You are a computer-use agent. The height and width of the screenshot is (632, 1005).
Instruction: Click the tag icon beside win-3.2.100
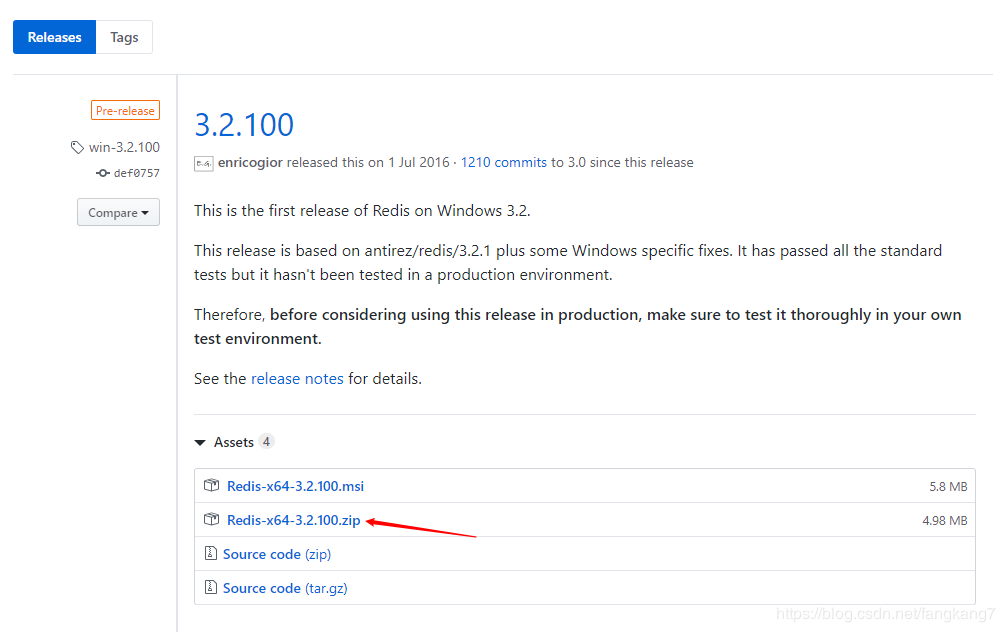click(77, 147)
